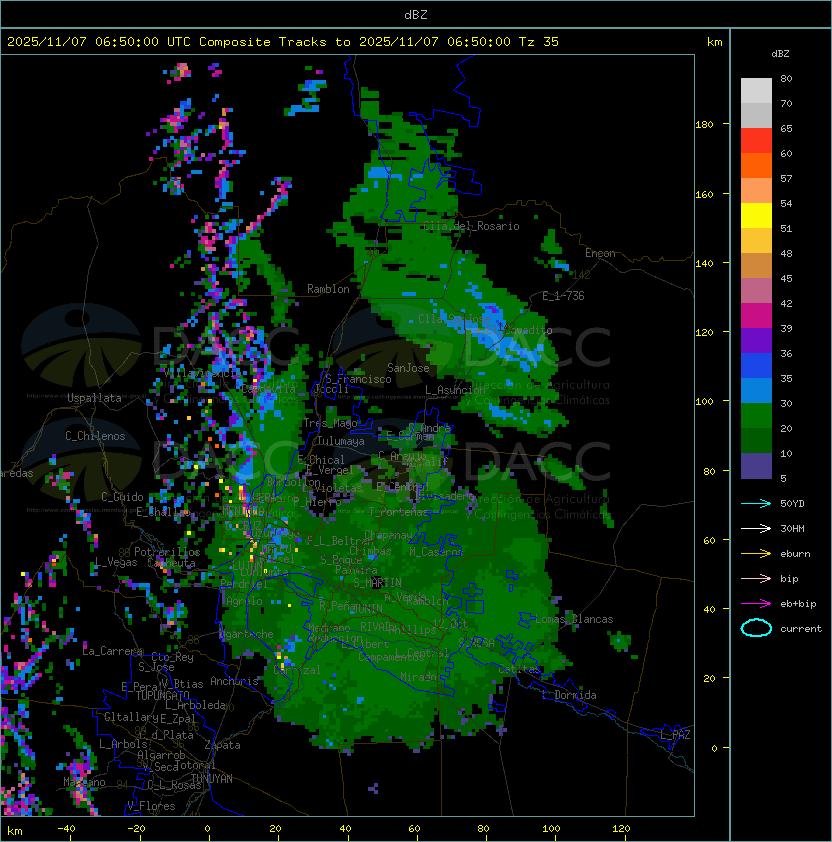Click the L_PAZ place label

(675, 735)
